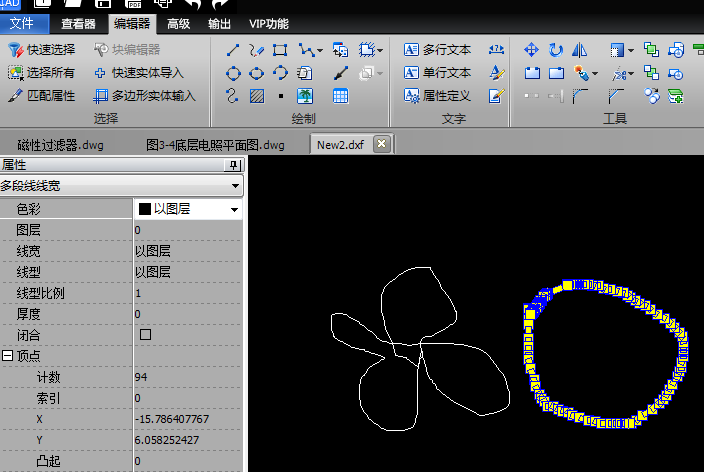
Task: Select the Ellipse drawing tool
Action: point(256,73)
